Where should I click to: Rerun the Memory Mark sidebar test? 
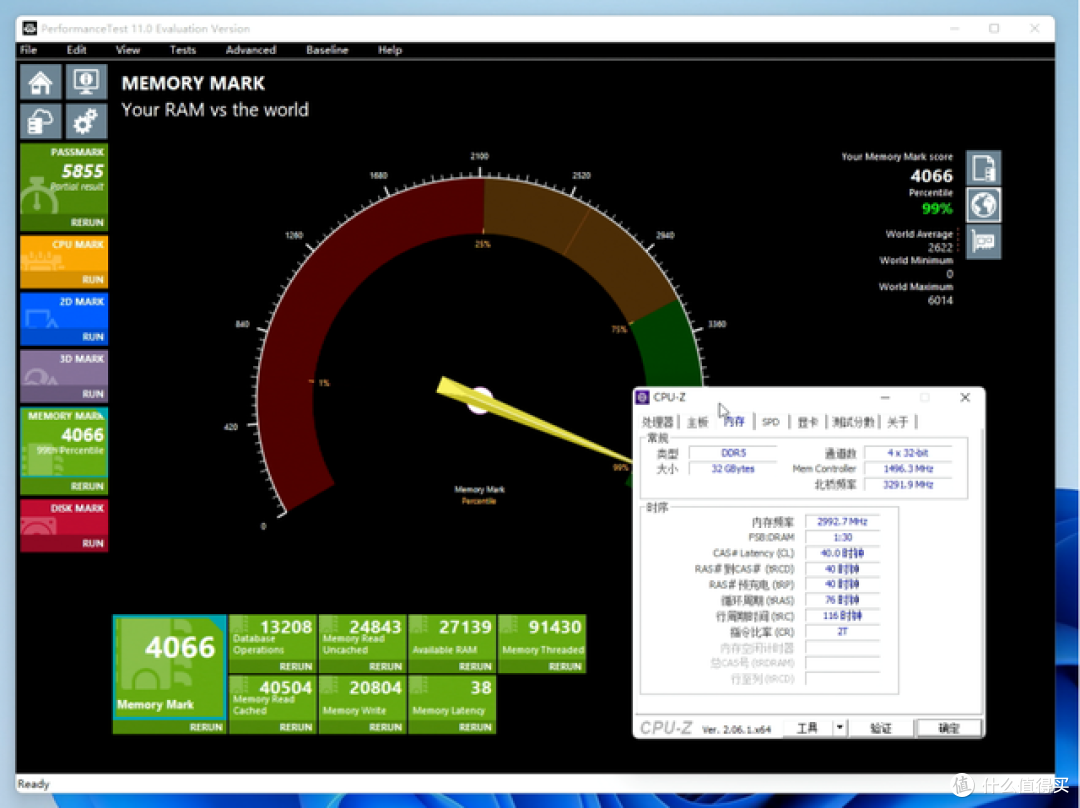click(87, 486)
